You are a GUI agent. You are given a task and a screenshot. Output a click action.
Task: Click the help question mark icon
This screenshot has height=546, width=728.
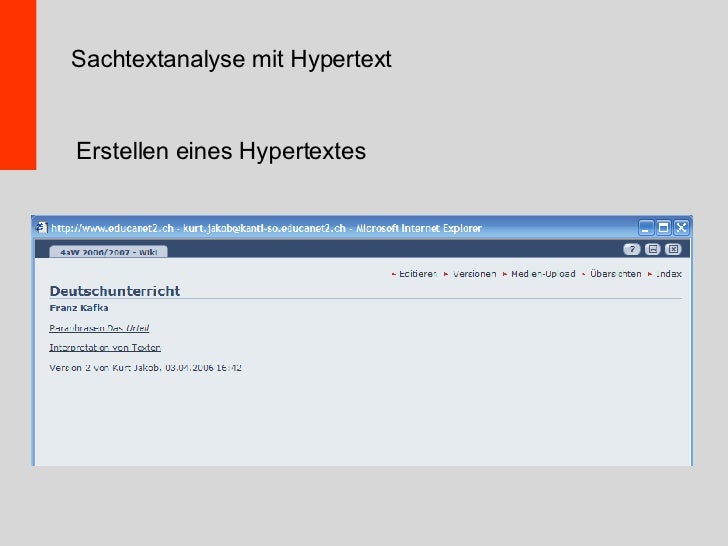pos(631,249)
